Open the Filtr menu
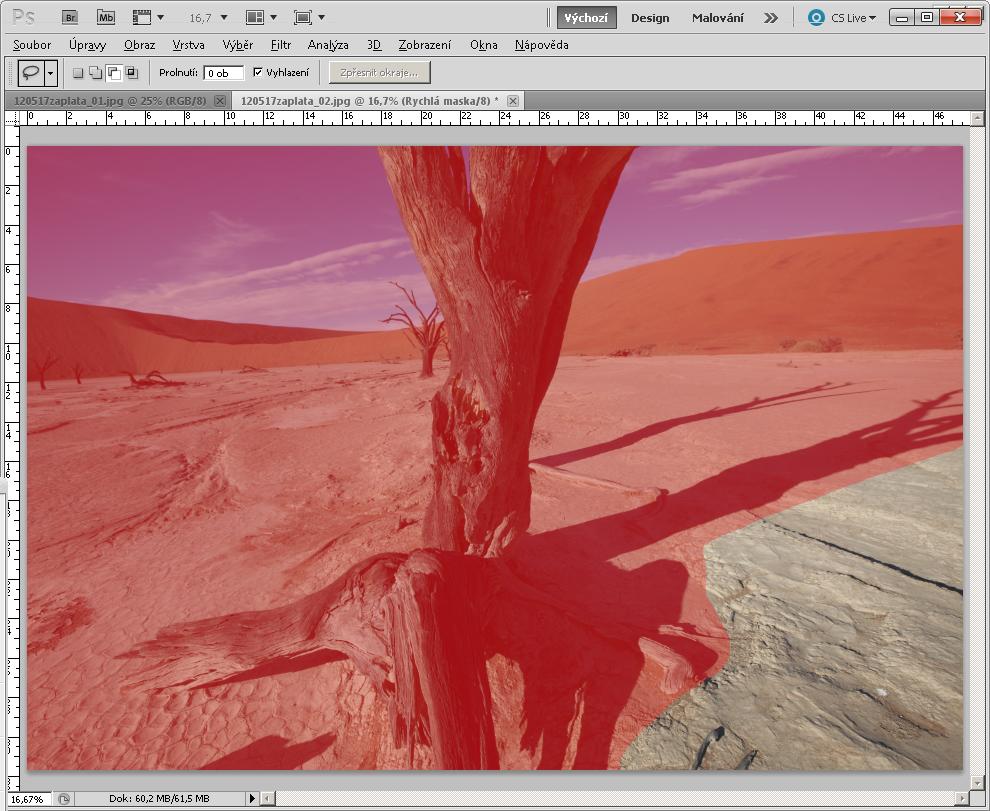This screenshot has width=990, height=811. click(281, 45)
